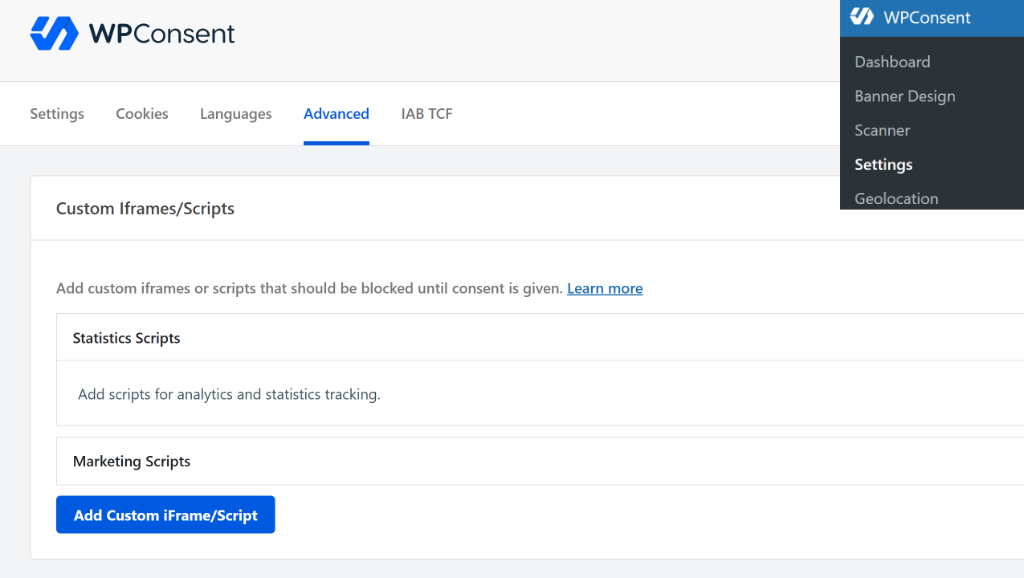Click the WPConsent brand name text
1024x578 pixels.
tap(160, 33)
